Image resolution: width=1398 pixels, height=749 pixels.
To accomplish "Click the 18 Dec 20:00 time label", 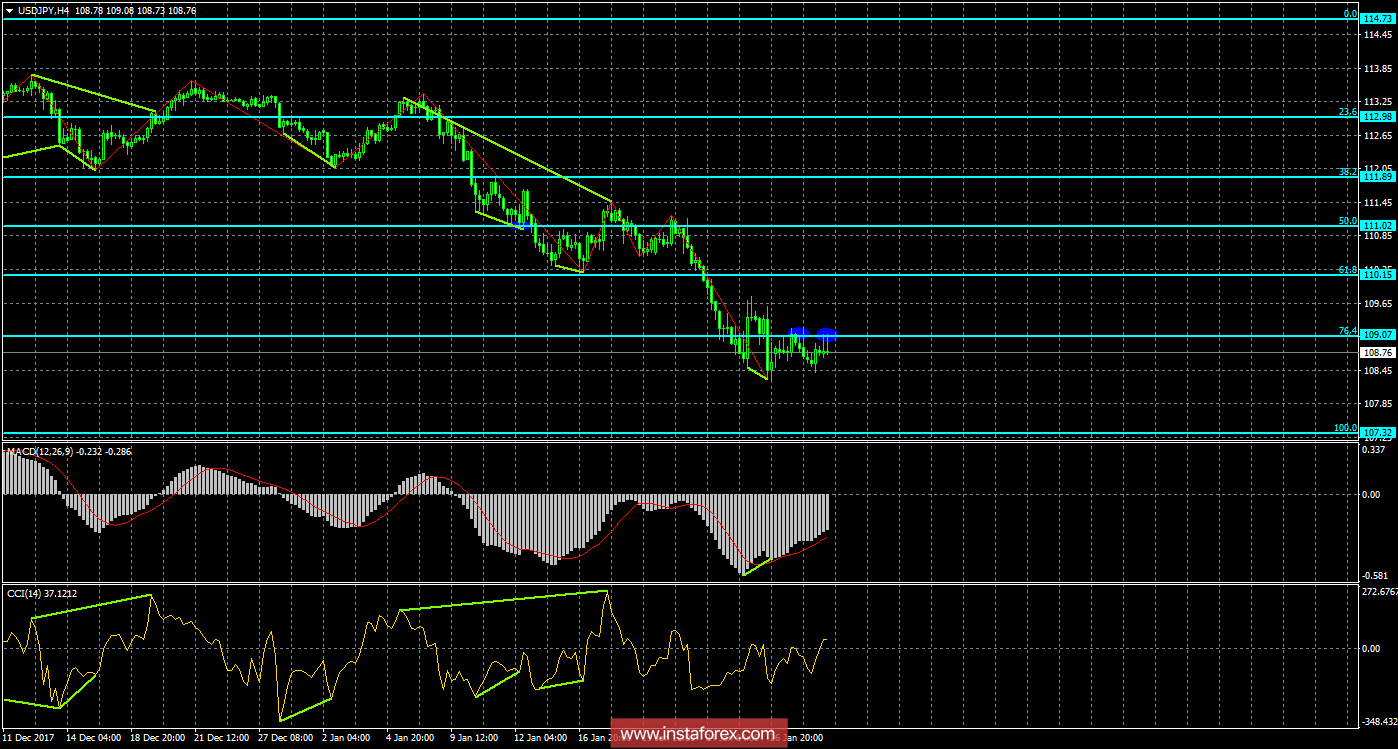I will pyautogui.click(x=158, y=738).
